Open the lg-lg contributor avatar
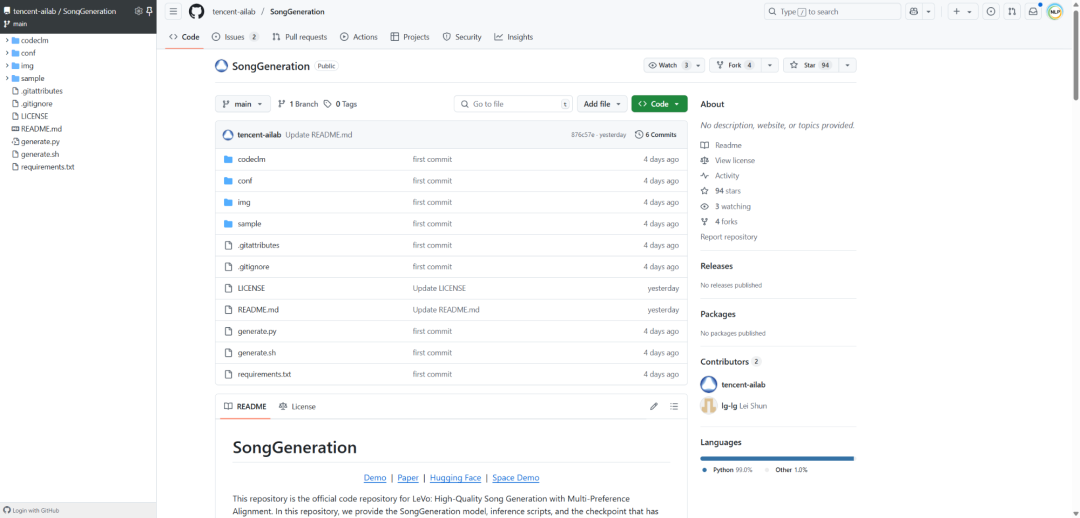 708,406
